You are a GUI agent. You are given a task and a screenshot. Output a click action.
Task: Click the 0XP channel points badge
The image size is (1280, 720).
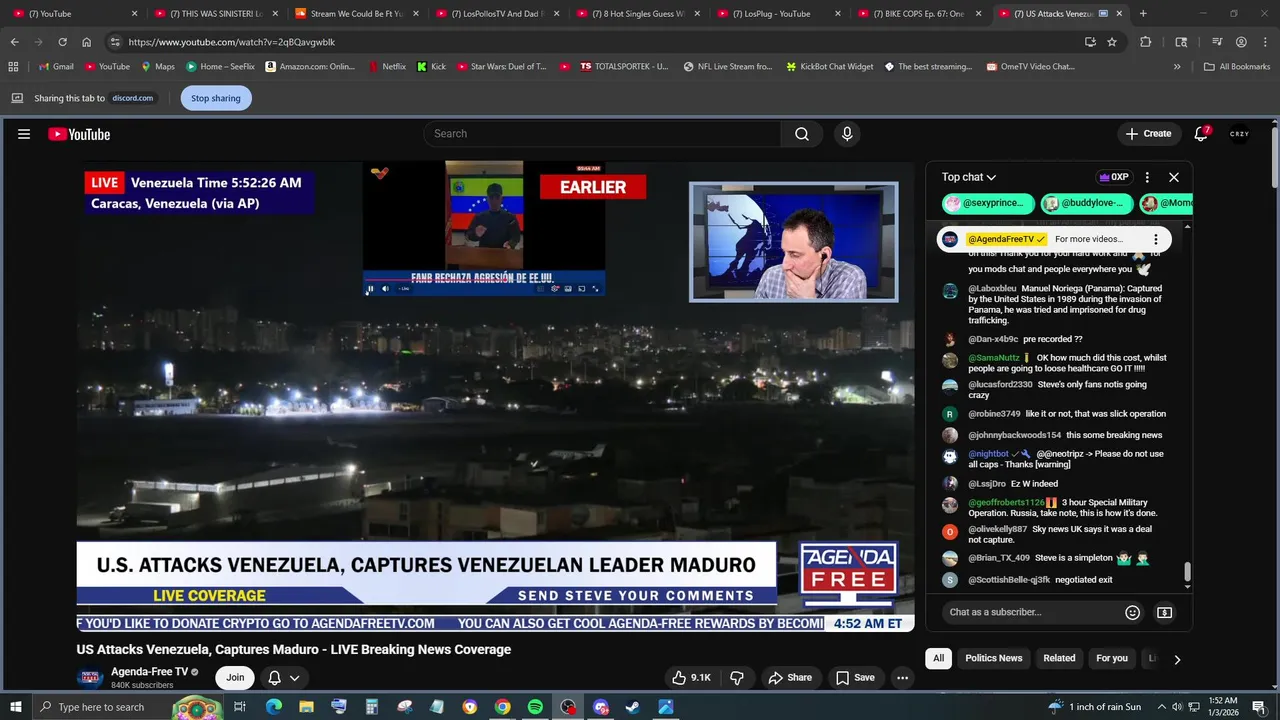(x=1114, y=177)
